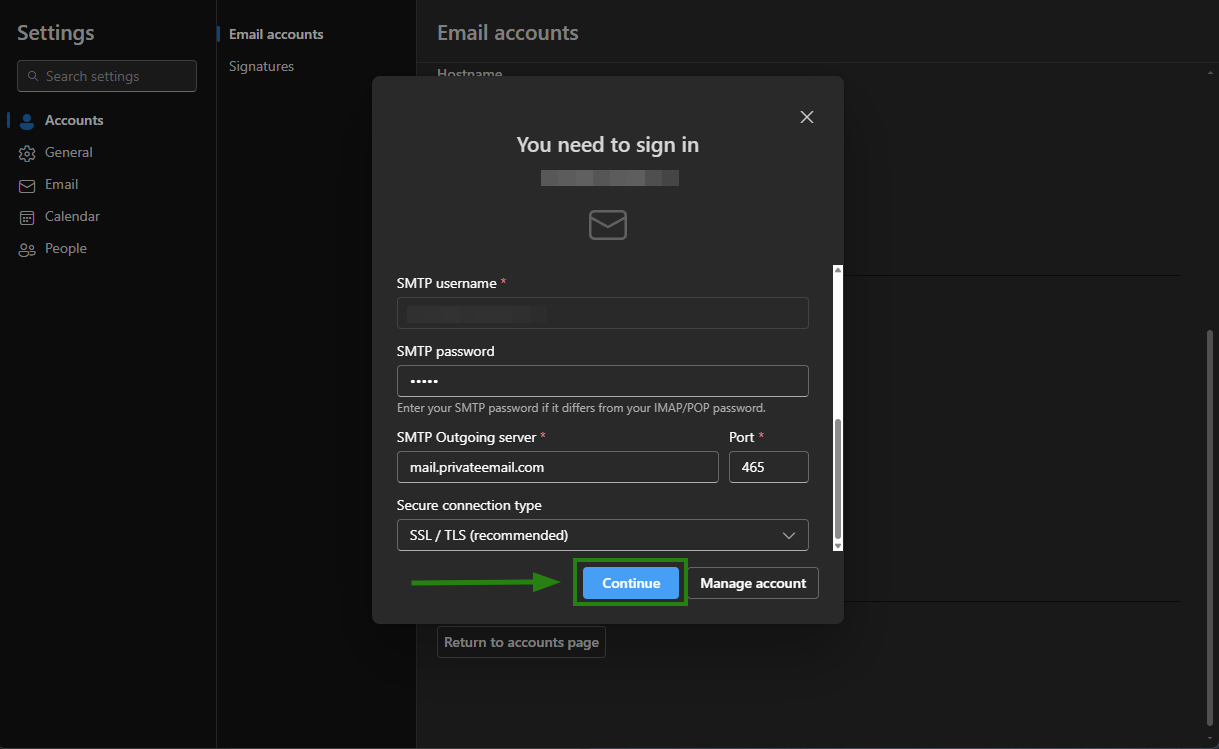Switch to the Signatures tab
This screenshot has width=1219, height=749.
click(261, 66)
